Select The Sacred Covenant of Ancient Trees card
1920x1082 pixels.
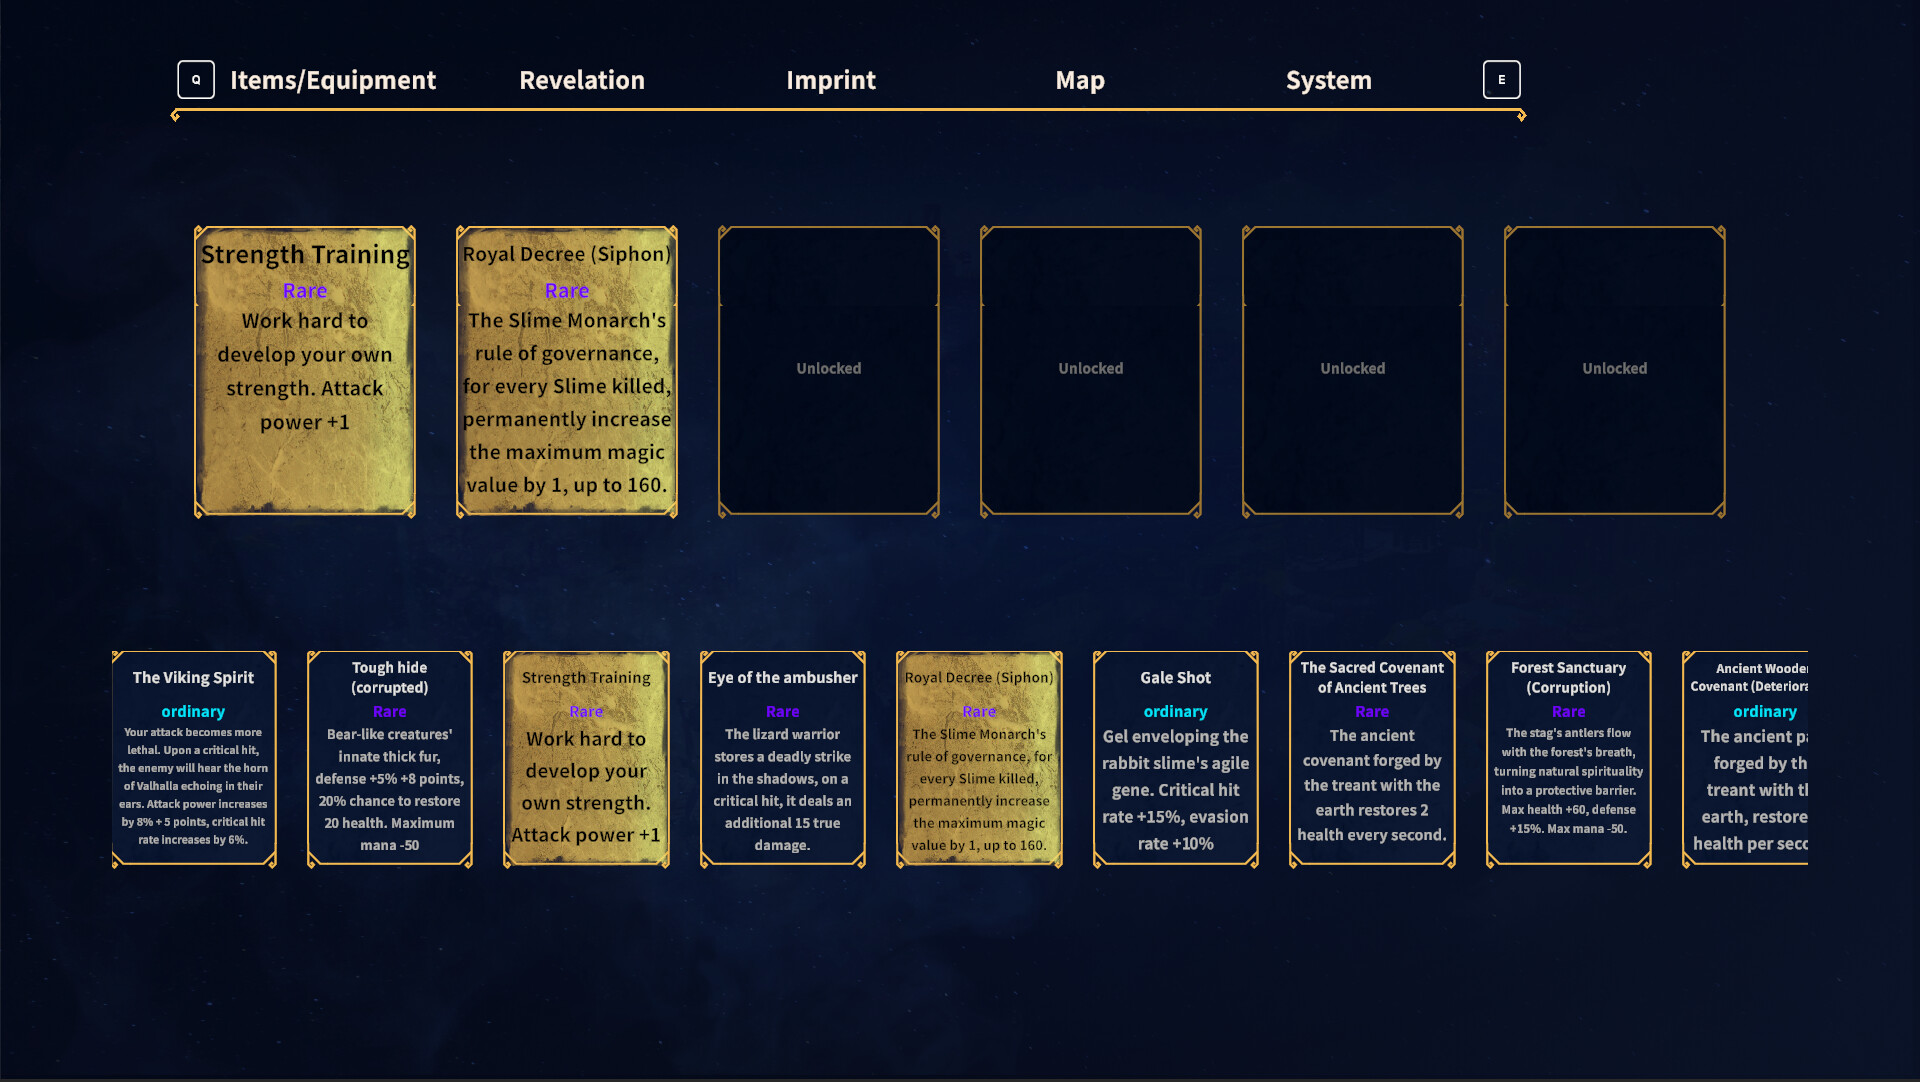click(x=1371, y=757)
